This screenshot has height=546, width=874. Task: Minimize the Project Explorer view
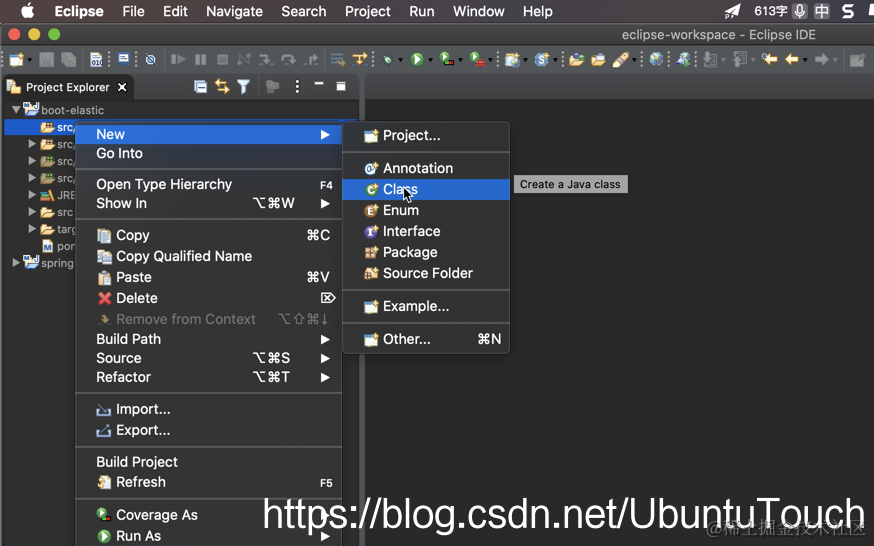click(x=319, y=84)
